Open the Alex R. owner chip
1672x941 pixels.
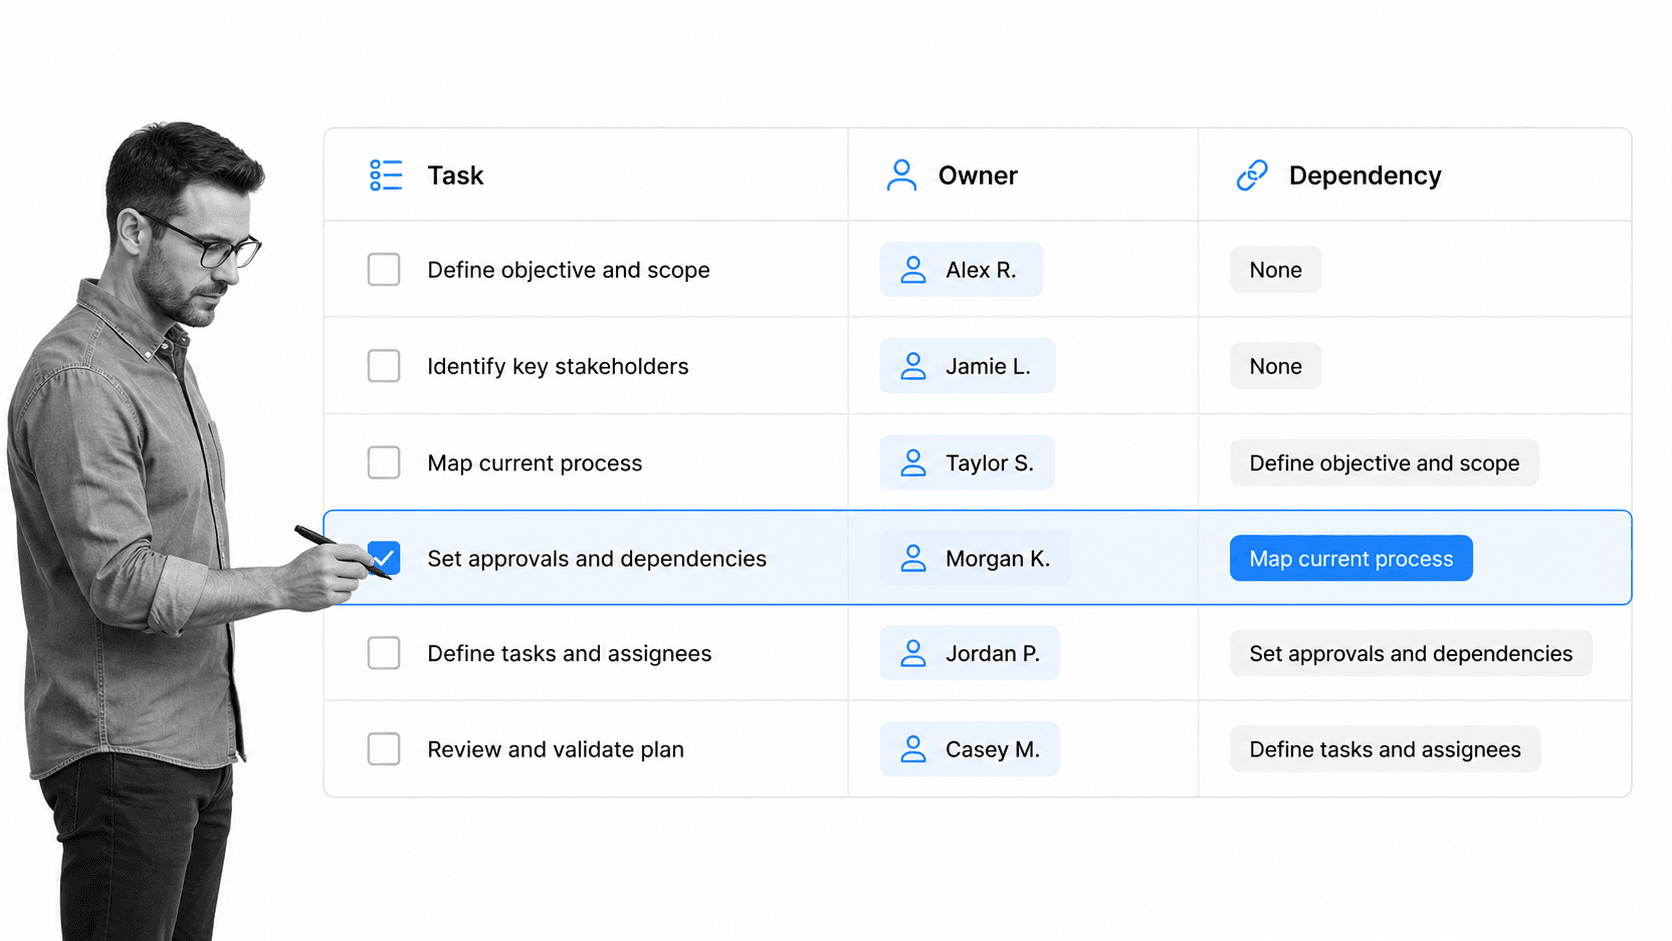tap(961, 269)
